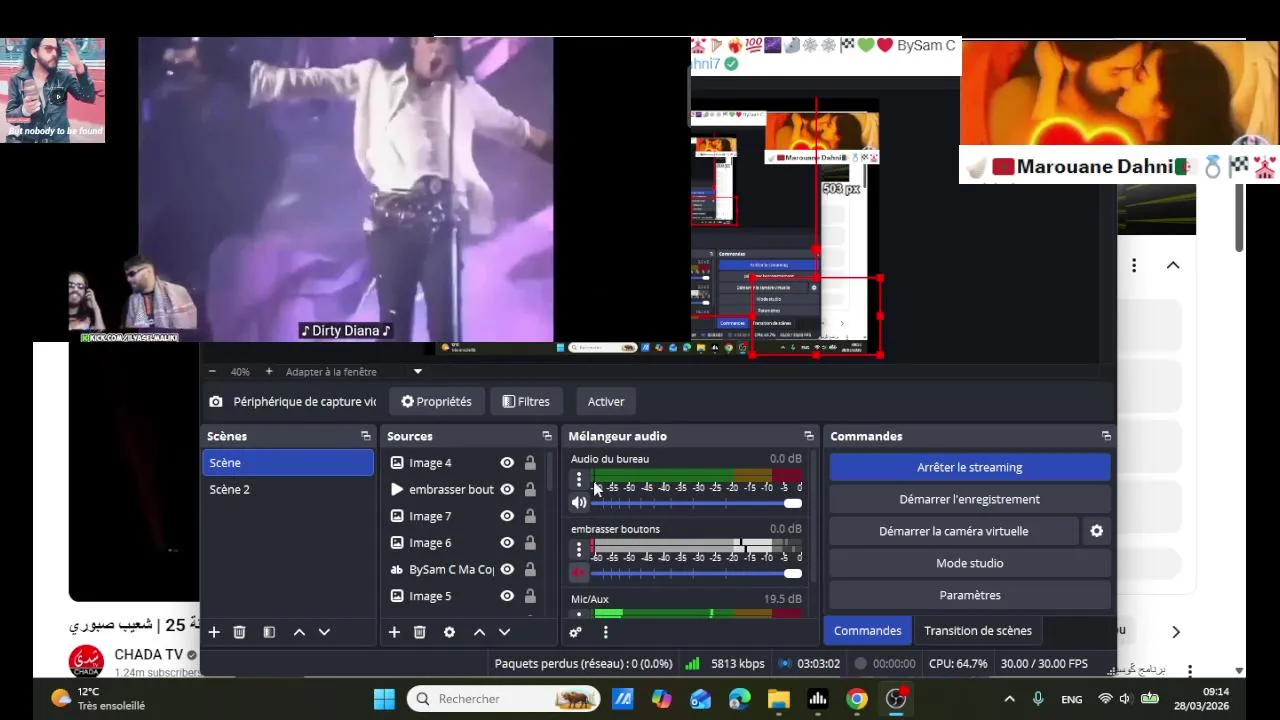Open advanced audio properties gears icon
Viewport: 1280px width, 720px height.
(x=575, y=632)
